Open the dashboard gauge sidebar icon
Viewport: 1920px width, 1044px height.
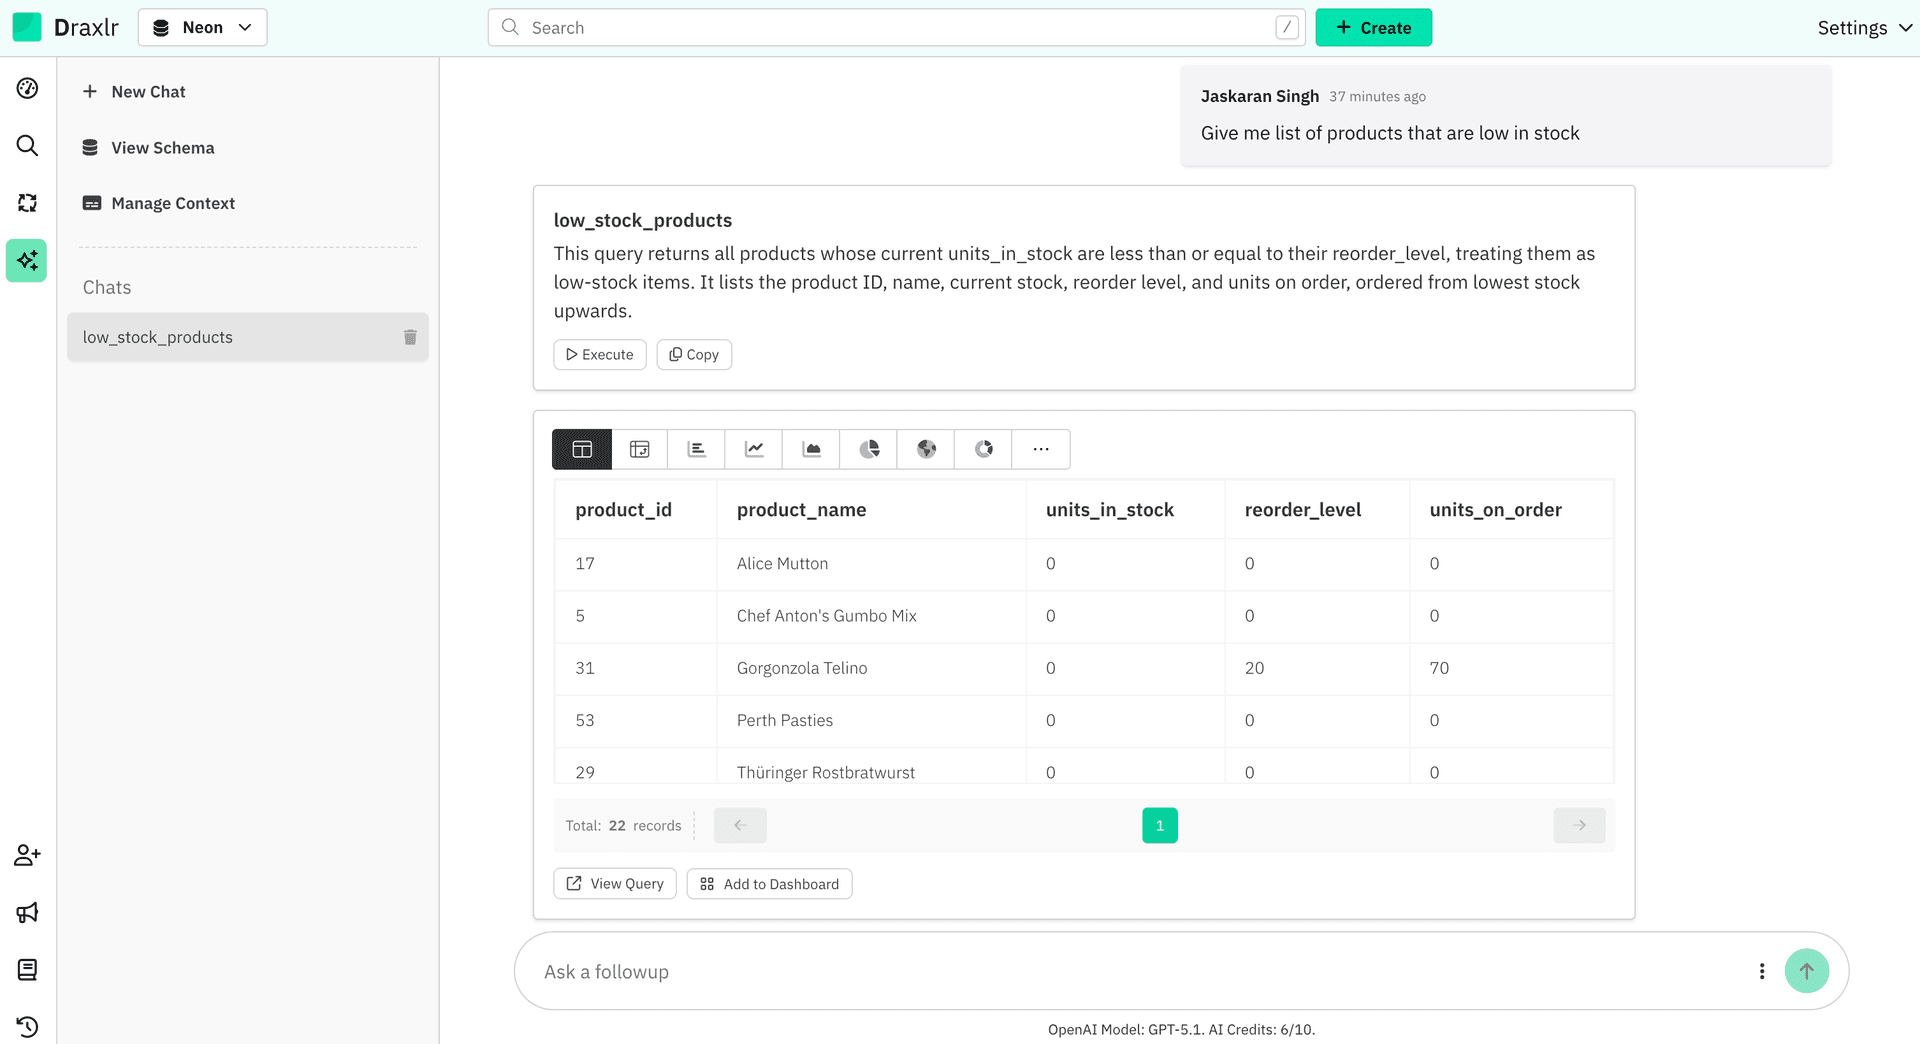point(27,89)
